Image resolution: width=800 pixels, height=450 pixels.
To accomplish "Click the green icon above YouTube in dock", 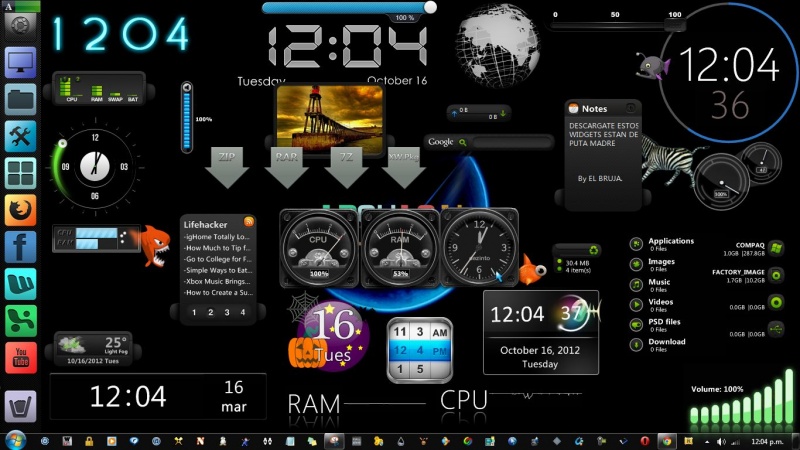I will (20, 320).
